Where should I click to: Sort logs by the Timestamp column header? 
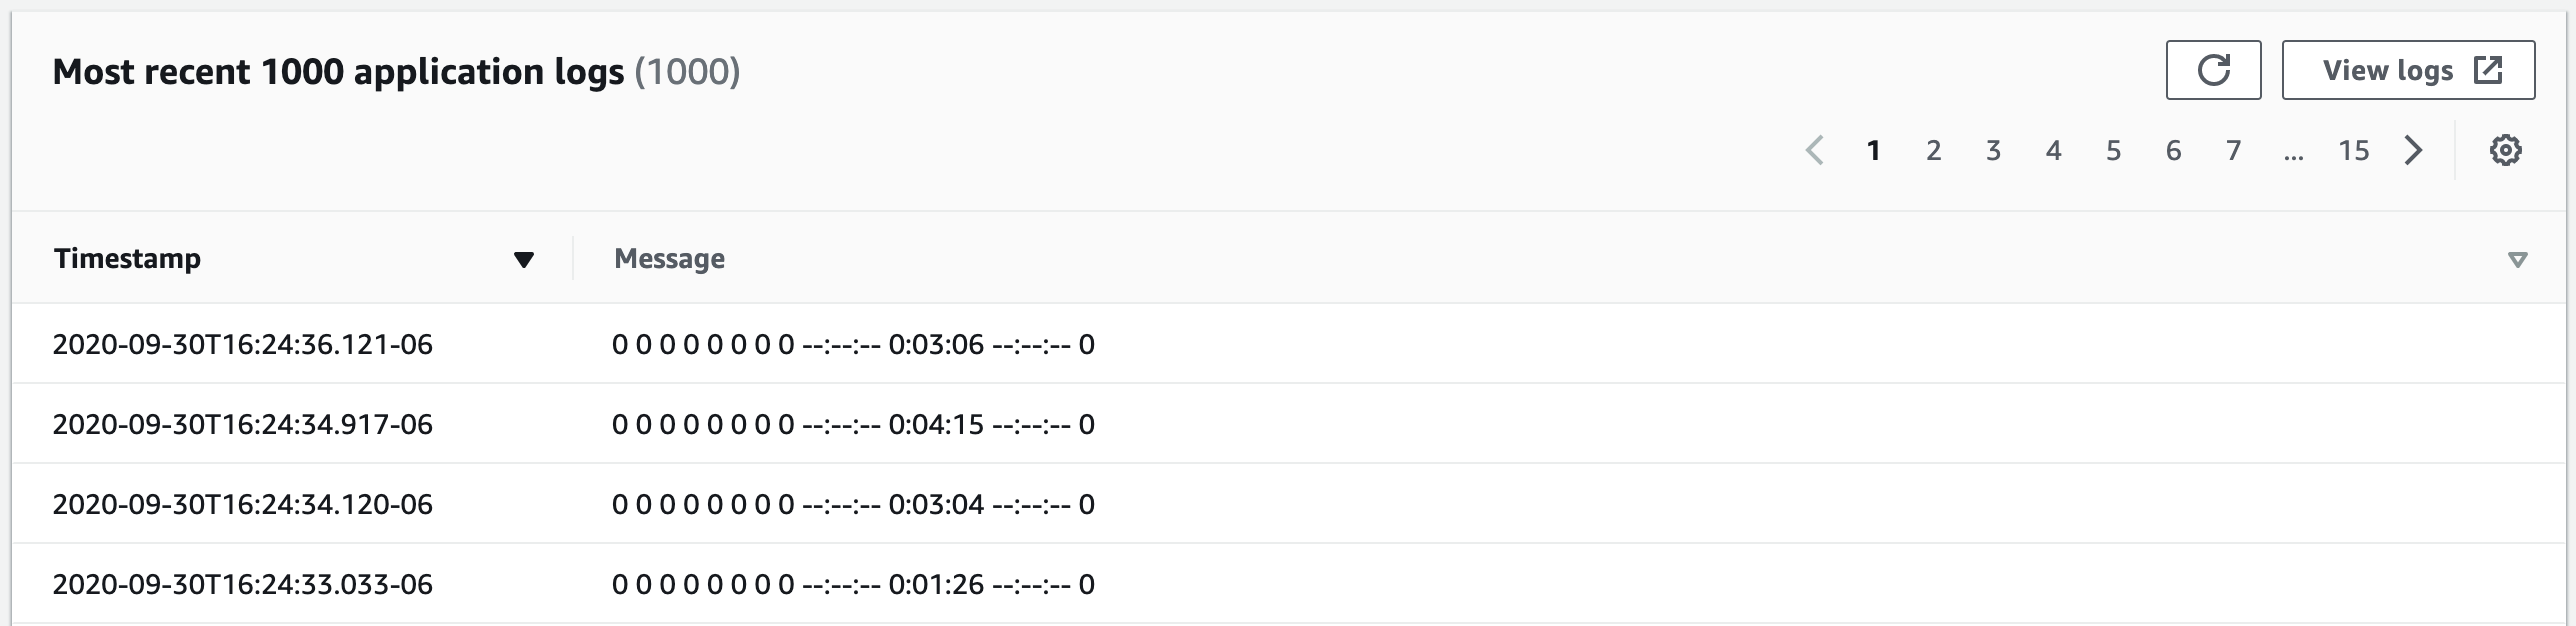click(128, 258)
